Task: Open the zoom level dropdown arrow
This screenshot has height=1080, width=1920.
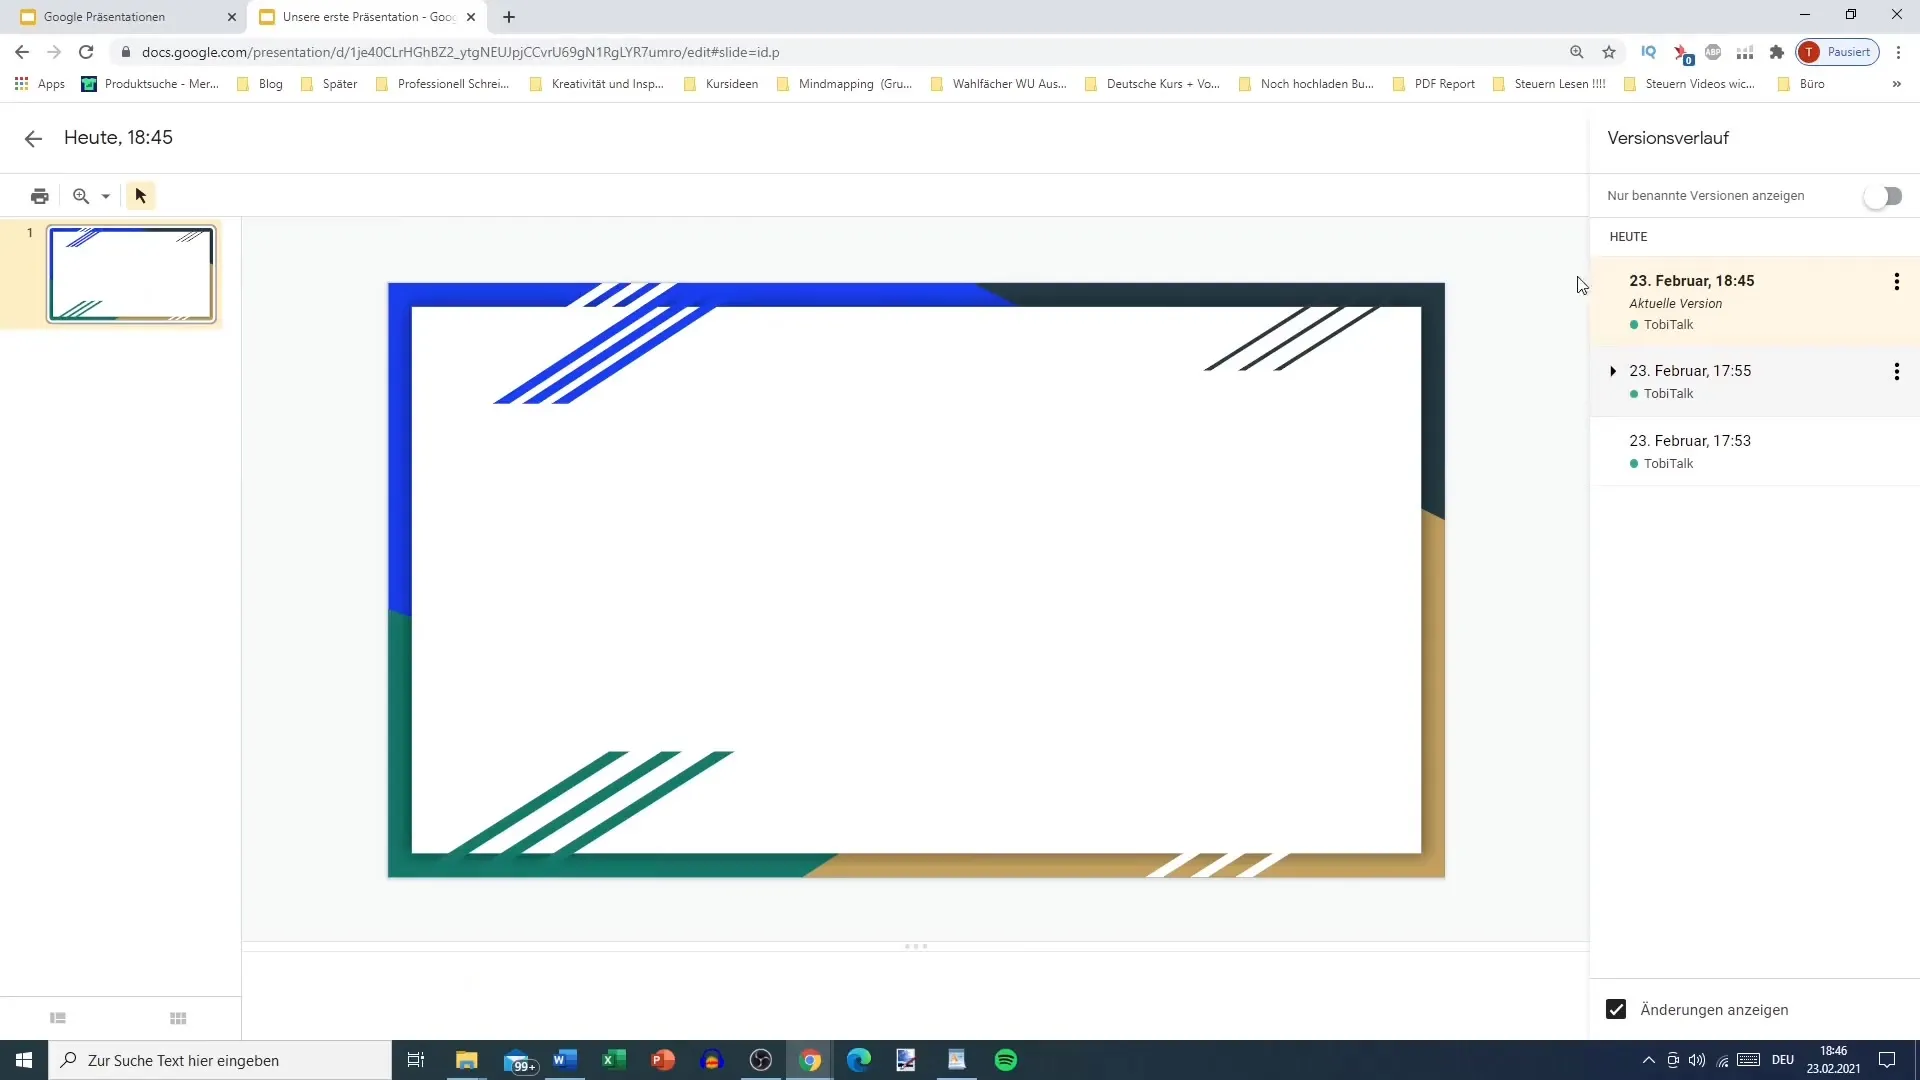Action: tap(106, 197)
